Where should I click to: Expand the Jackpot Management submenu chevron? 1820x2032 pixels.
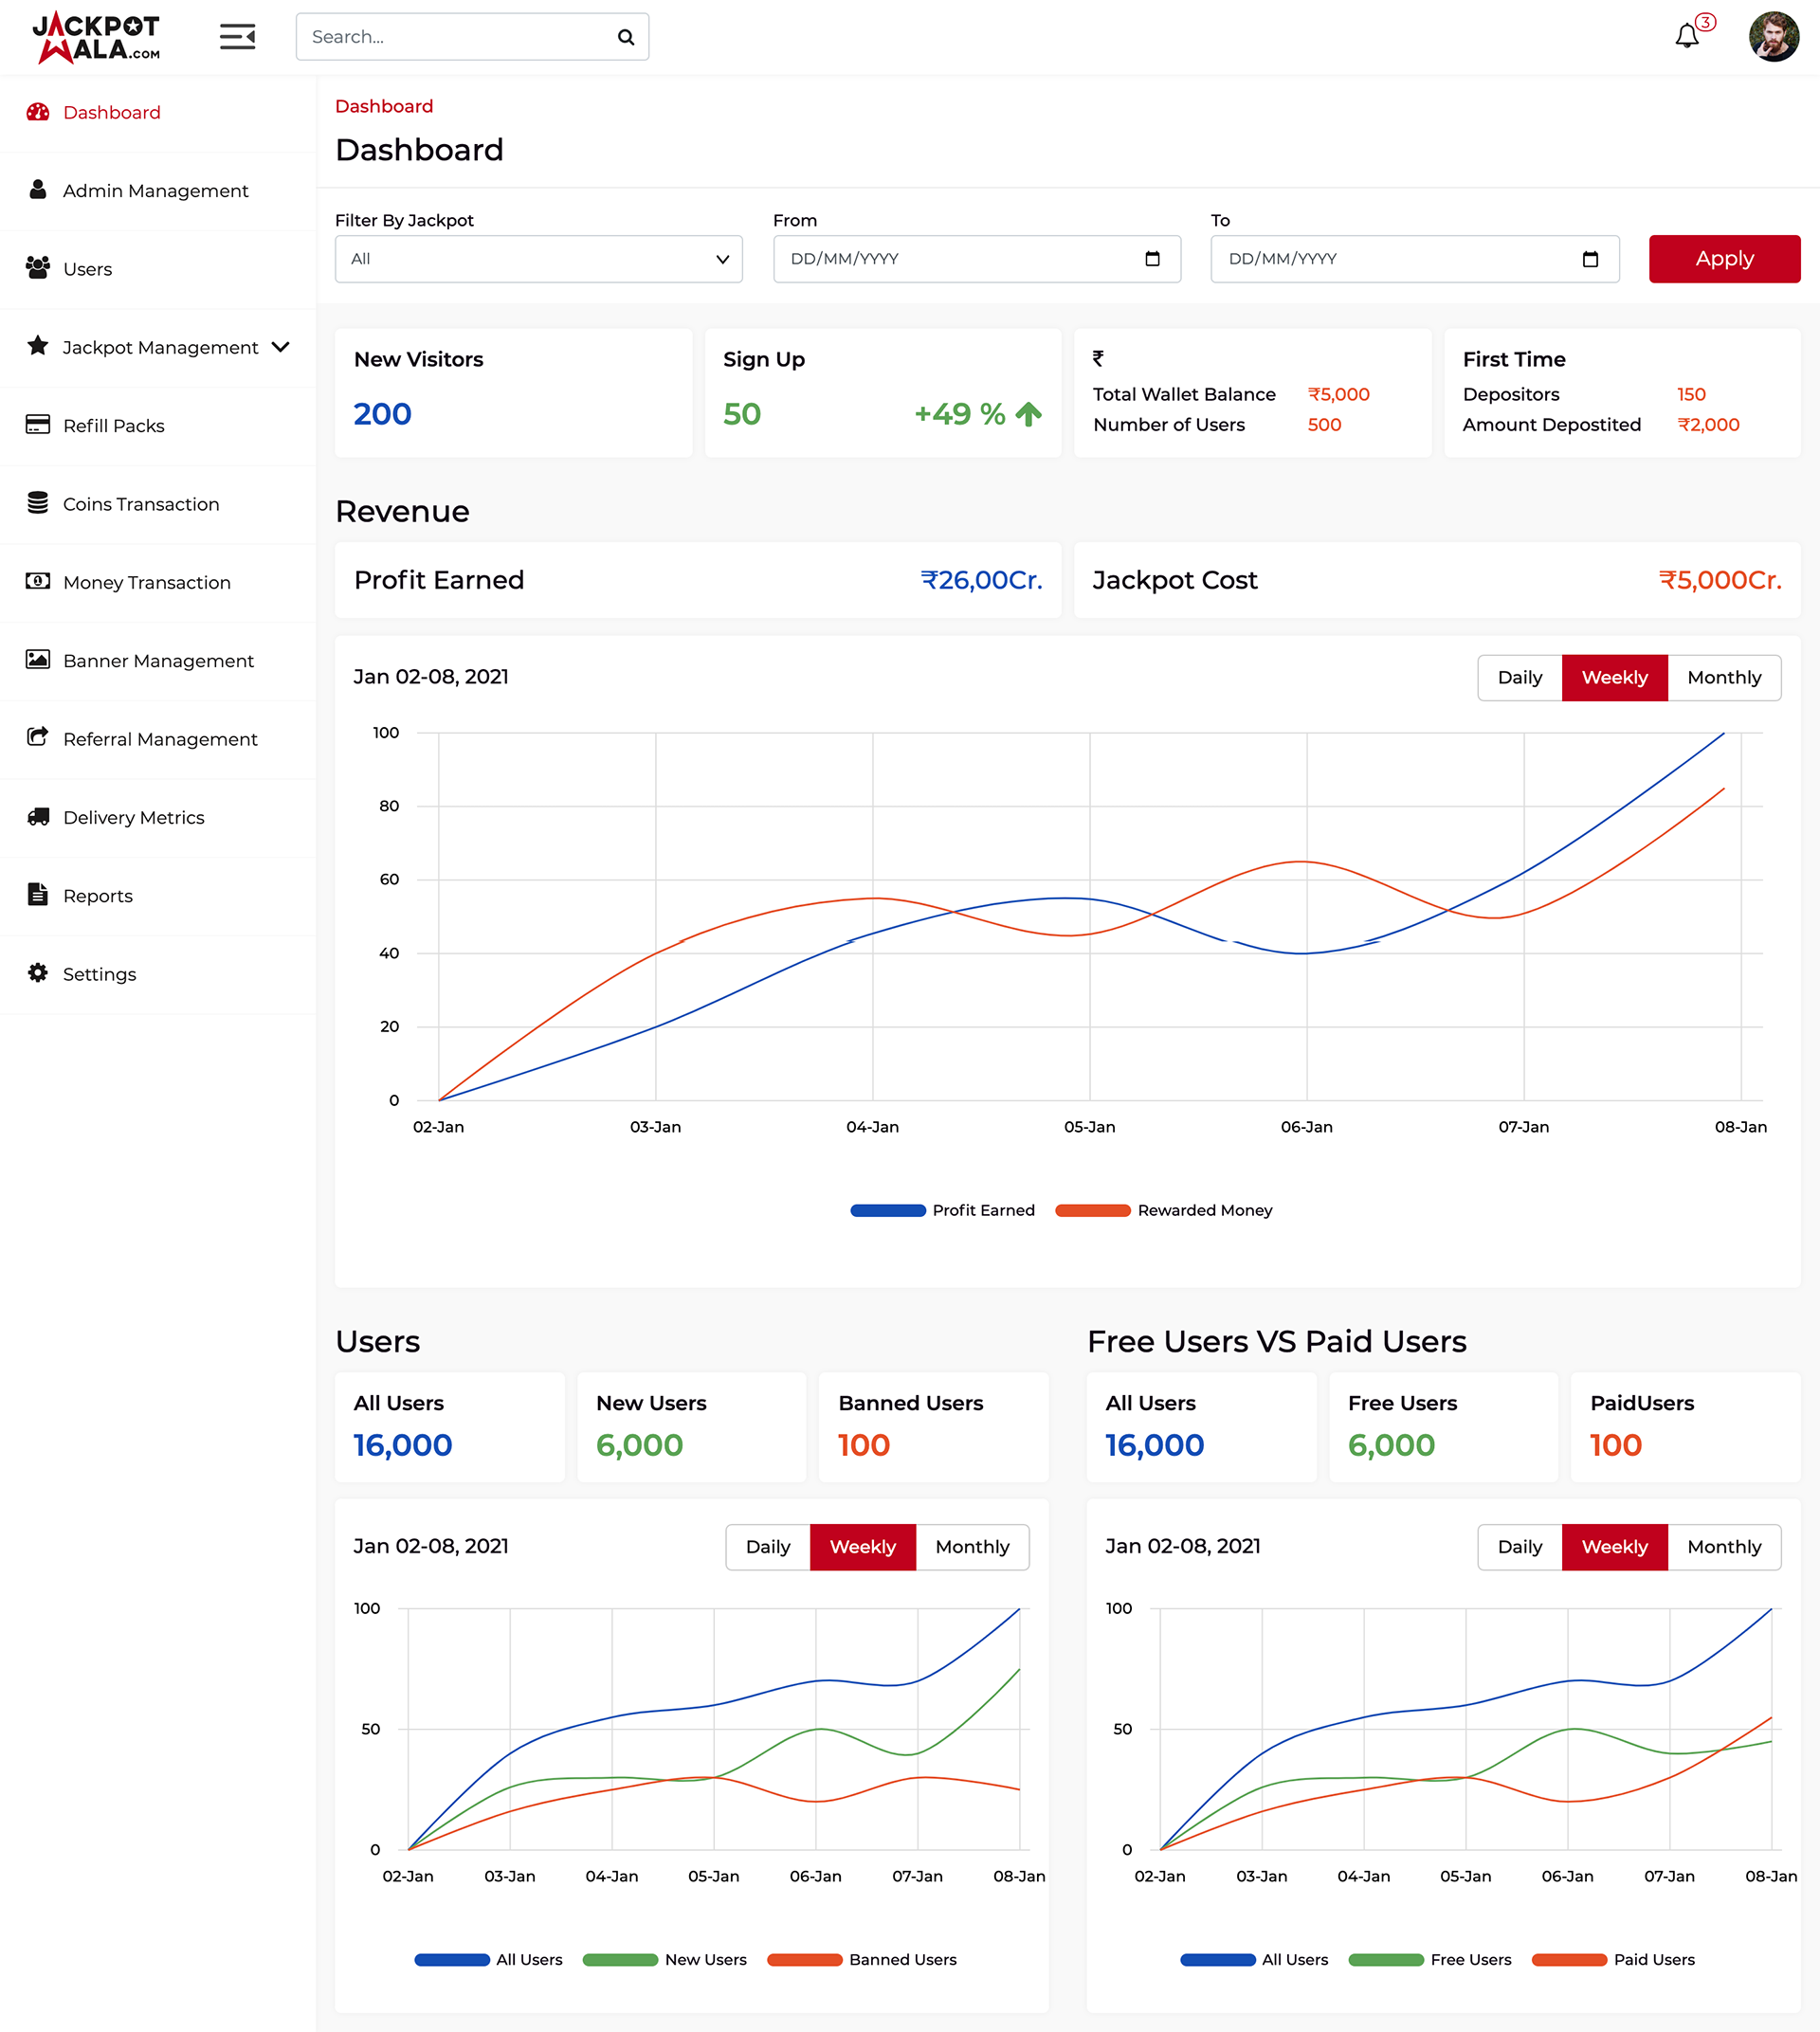[281, 347]
